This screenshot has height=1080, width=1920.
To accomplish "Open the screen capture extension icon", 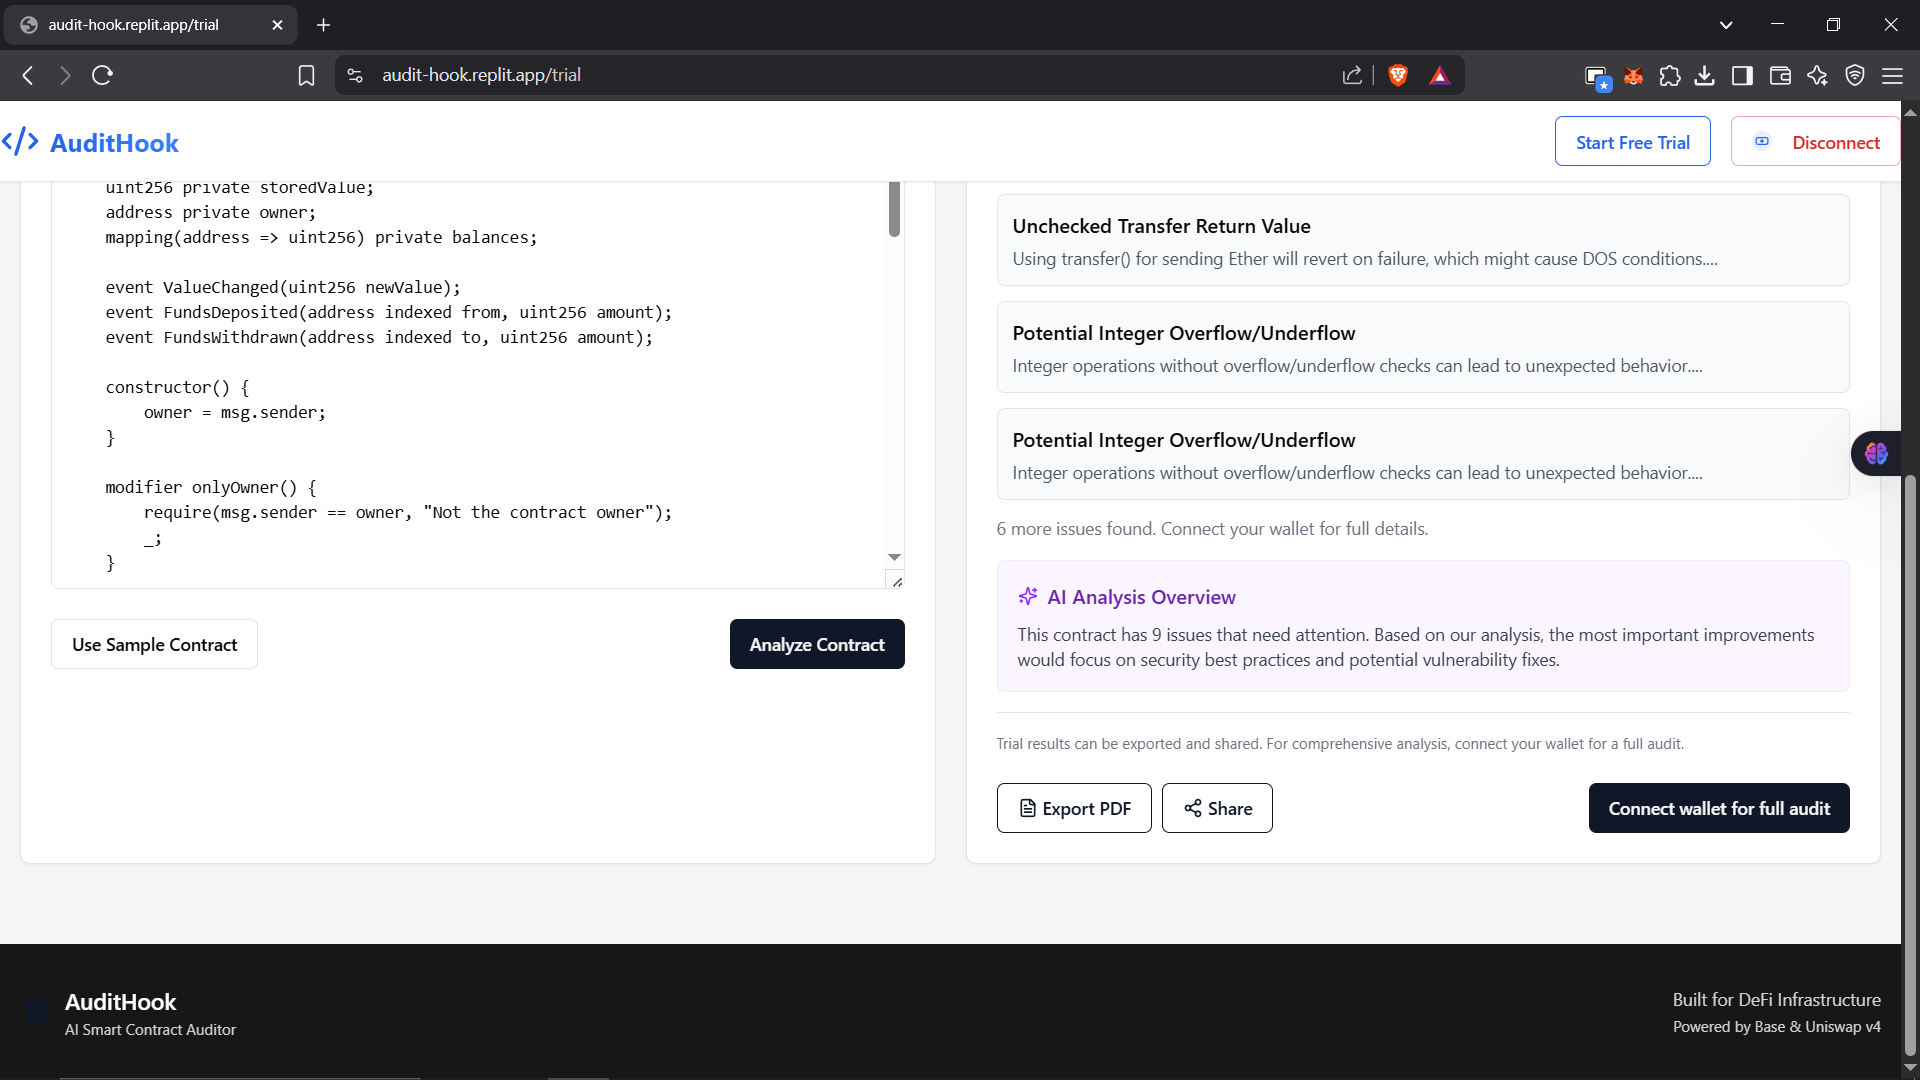I will pos(1597,77).
